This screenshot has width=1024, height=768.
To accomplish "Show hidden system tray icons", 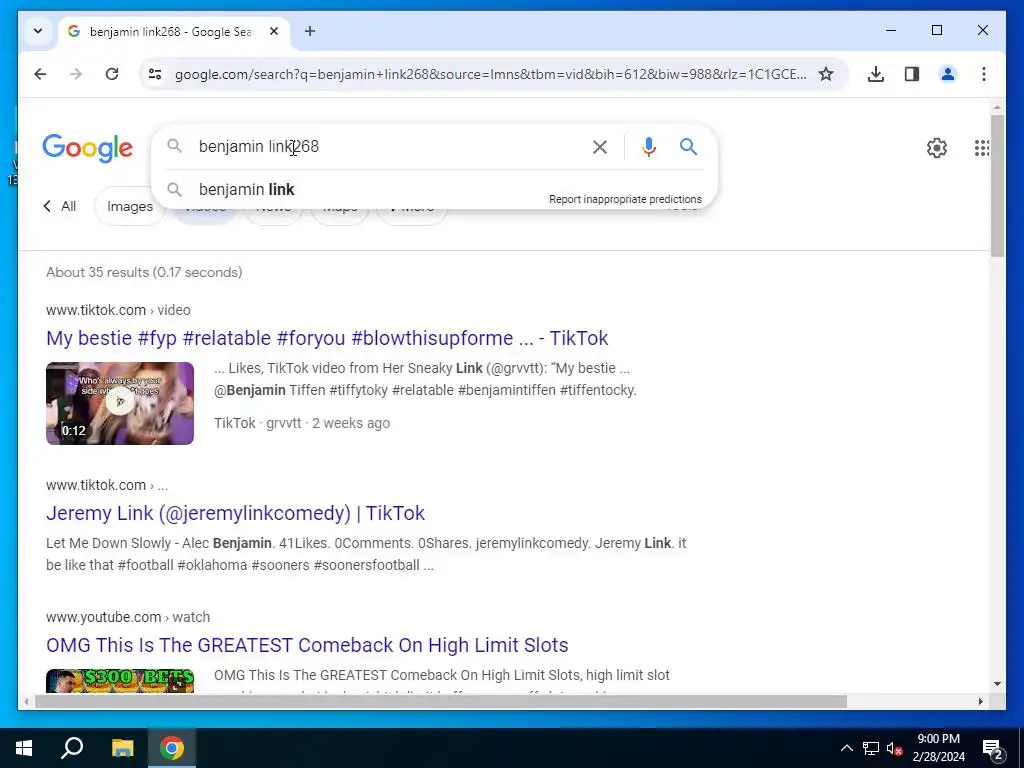I will coord(846,748).
